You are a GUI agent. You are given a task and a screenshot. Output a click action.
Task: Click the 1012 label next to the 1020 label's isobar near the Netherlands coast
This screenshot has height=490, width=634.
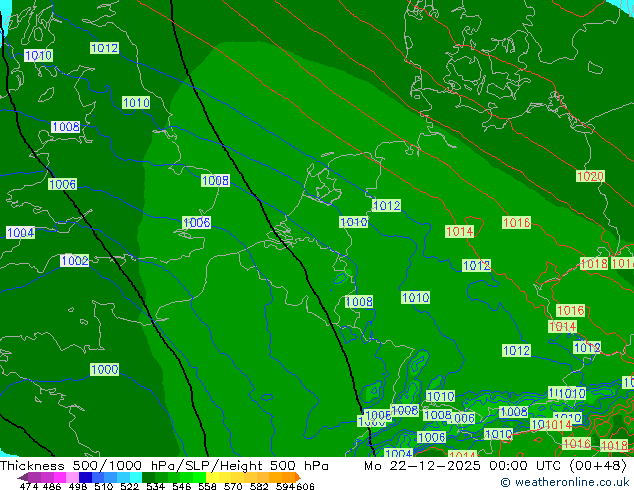point(386,206)
